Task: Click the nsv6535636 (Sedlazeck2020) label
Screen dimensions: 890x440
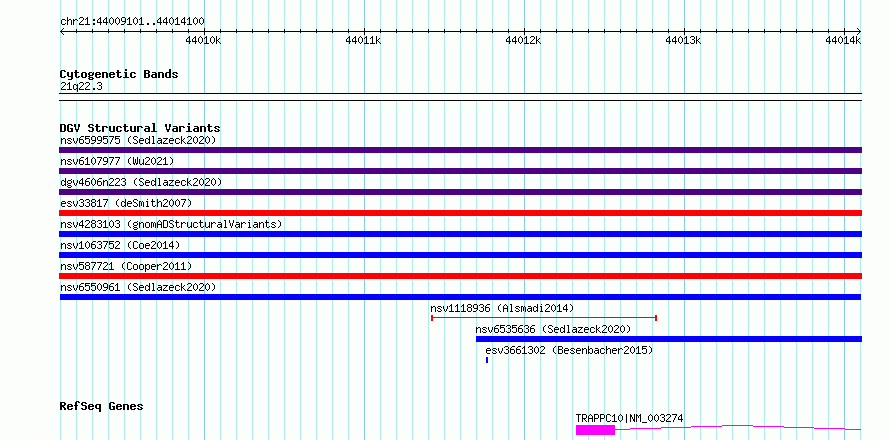Action: click(553, 329)
